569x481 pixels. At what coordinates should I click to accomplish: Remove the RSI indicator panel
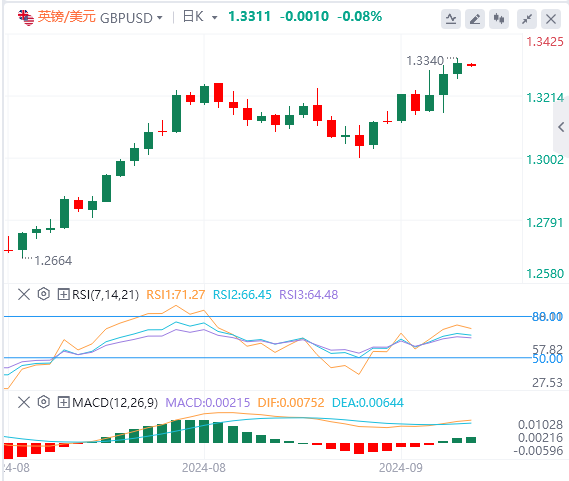(24, 294)
